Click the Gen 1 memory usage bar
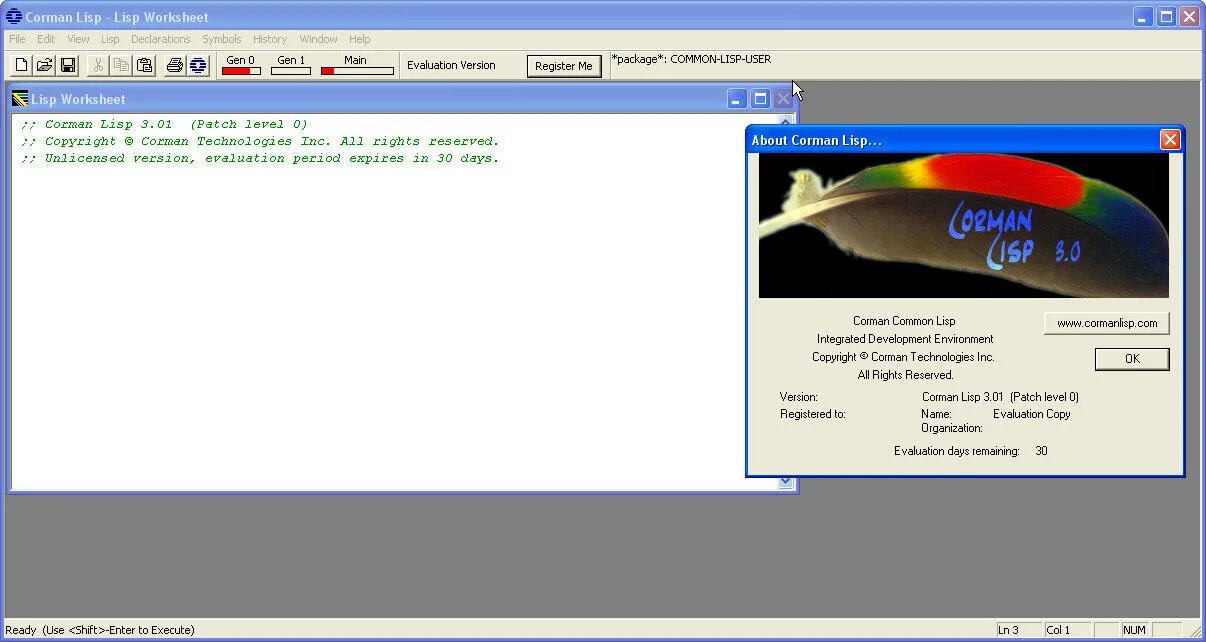 pyautogui.click(x=291, y=71)
